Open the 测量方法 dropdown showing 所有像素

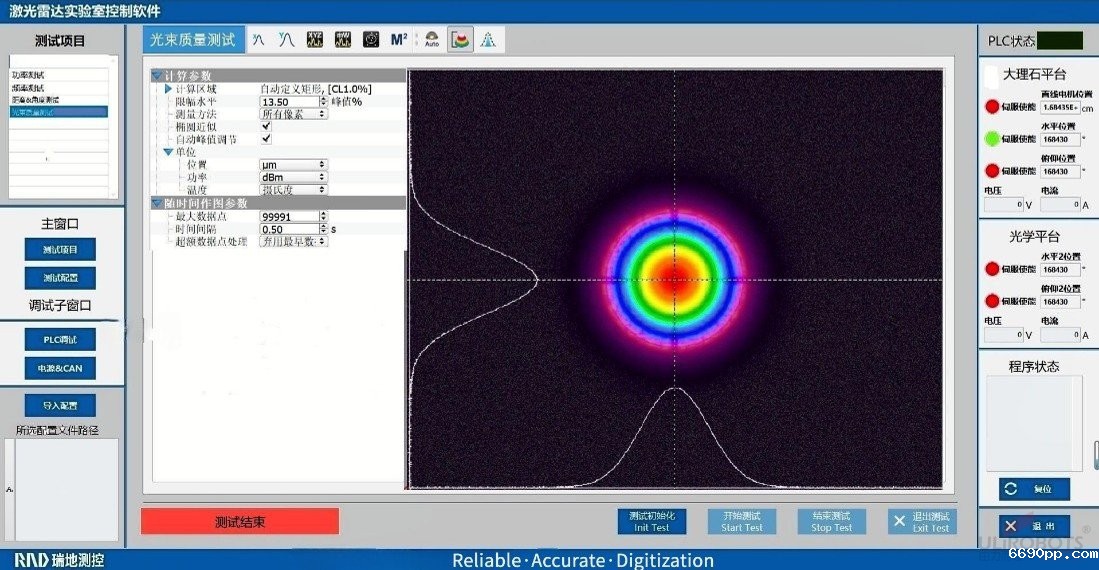click(x=293, y=114)
